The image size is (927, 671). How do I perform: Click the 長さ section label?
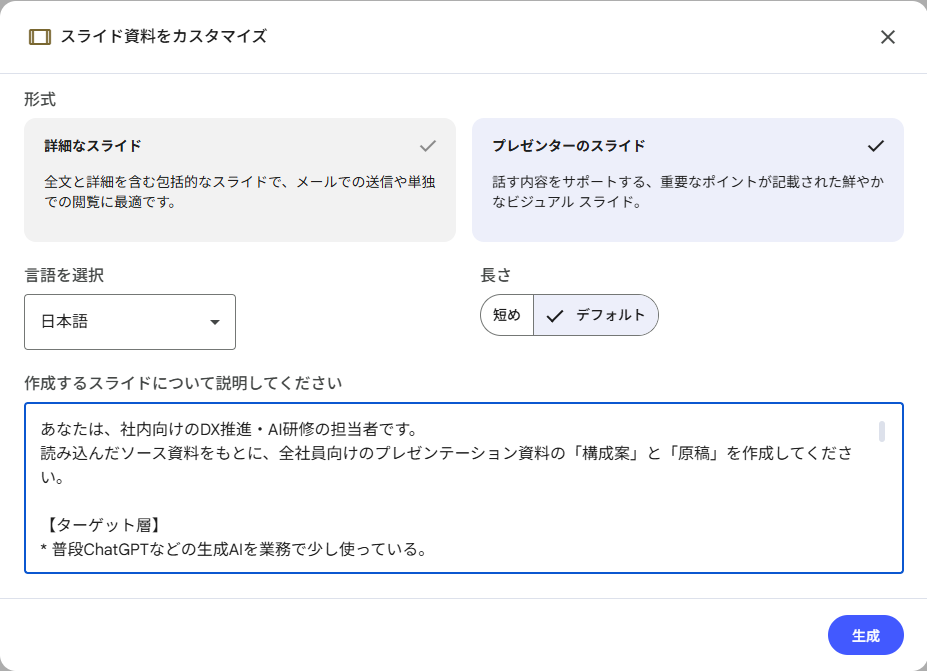point(496,275)
